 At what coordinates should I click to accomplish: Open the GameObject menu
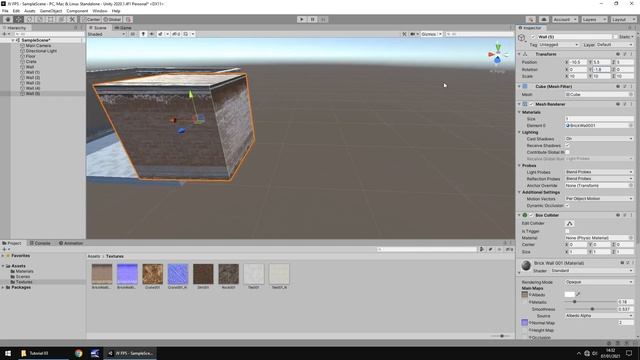pos(51,11)
